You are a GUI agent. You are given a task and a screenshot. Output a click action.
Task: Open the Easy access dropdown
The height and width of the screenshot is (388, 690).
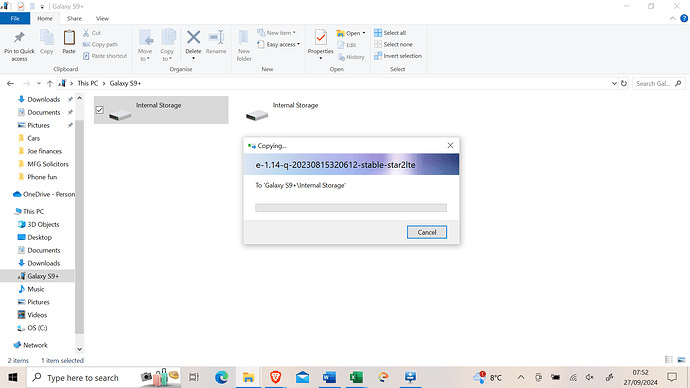(279, 44)
